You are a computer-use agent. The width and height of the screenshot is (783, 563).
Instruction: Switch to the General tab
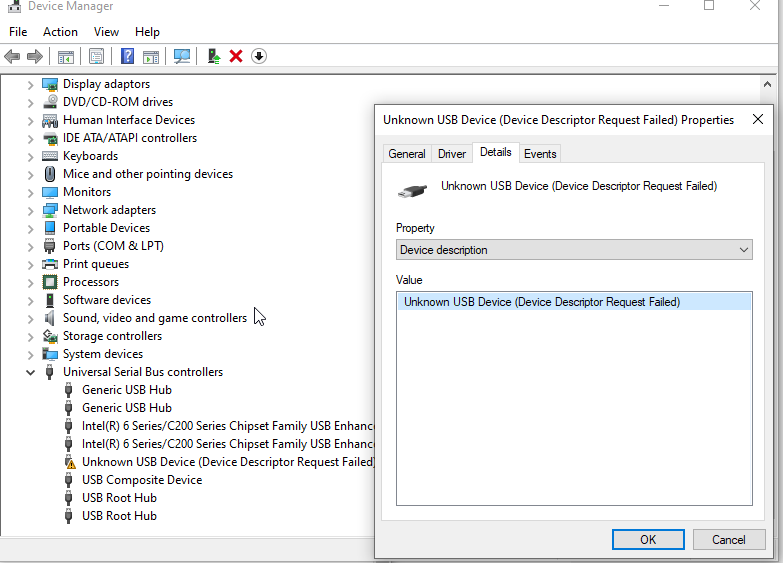[407, 154]
